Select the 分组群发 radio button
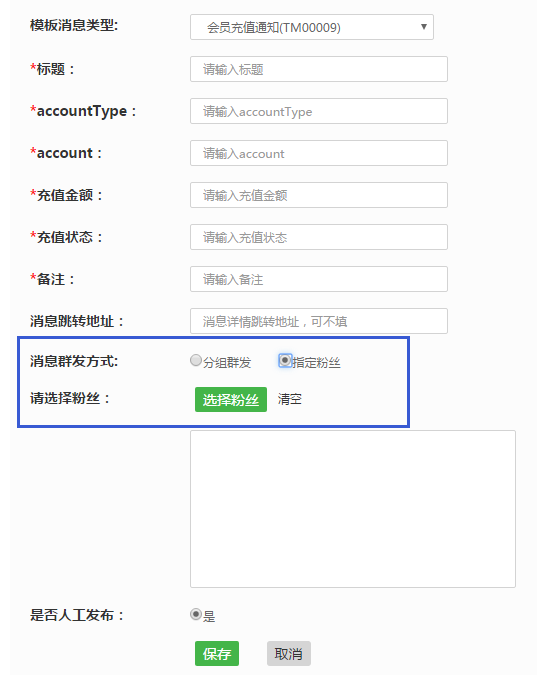The width and height of the screenshot is (537, 675). coord(196,360)
